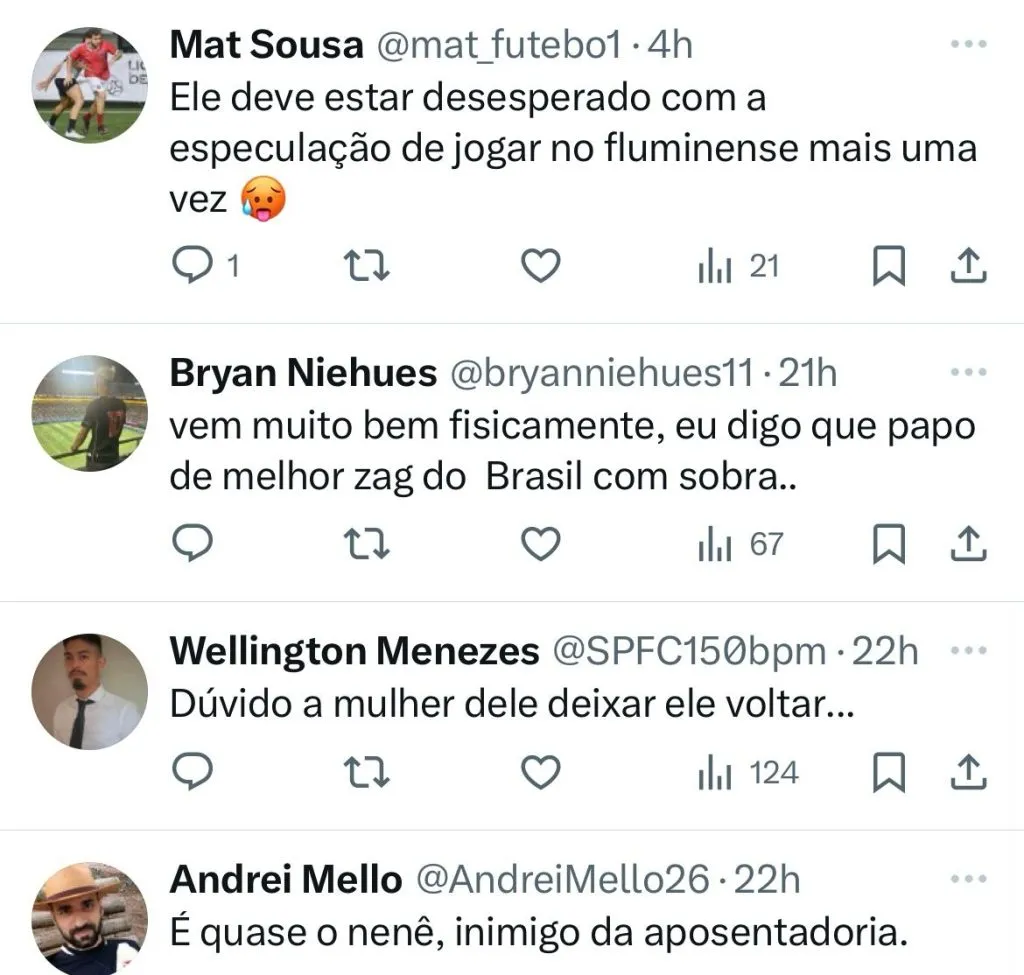Like Bryan Niehues's tweet
1024x975 pixels.
click(x=541, y=544)
